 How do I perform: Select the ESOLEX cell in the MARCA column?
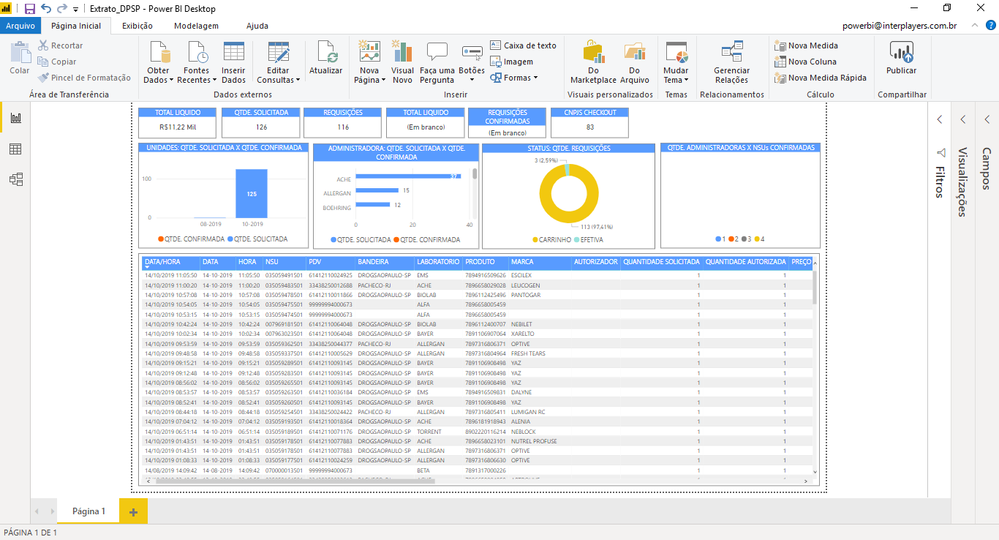(x=521, y=276)
